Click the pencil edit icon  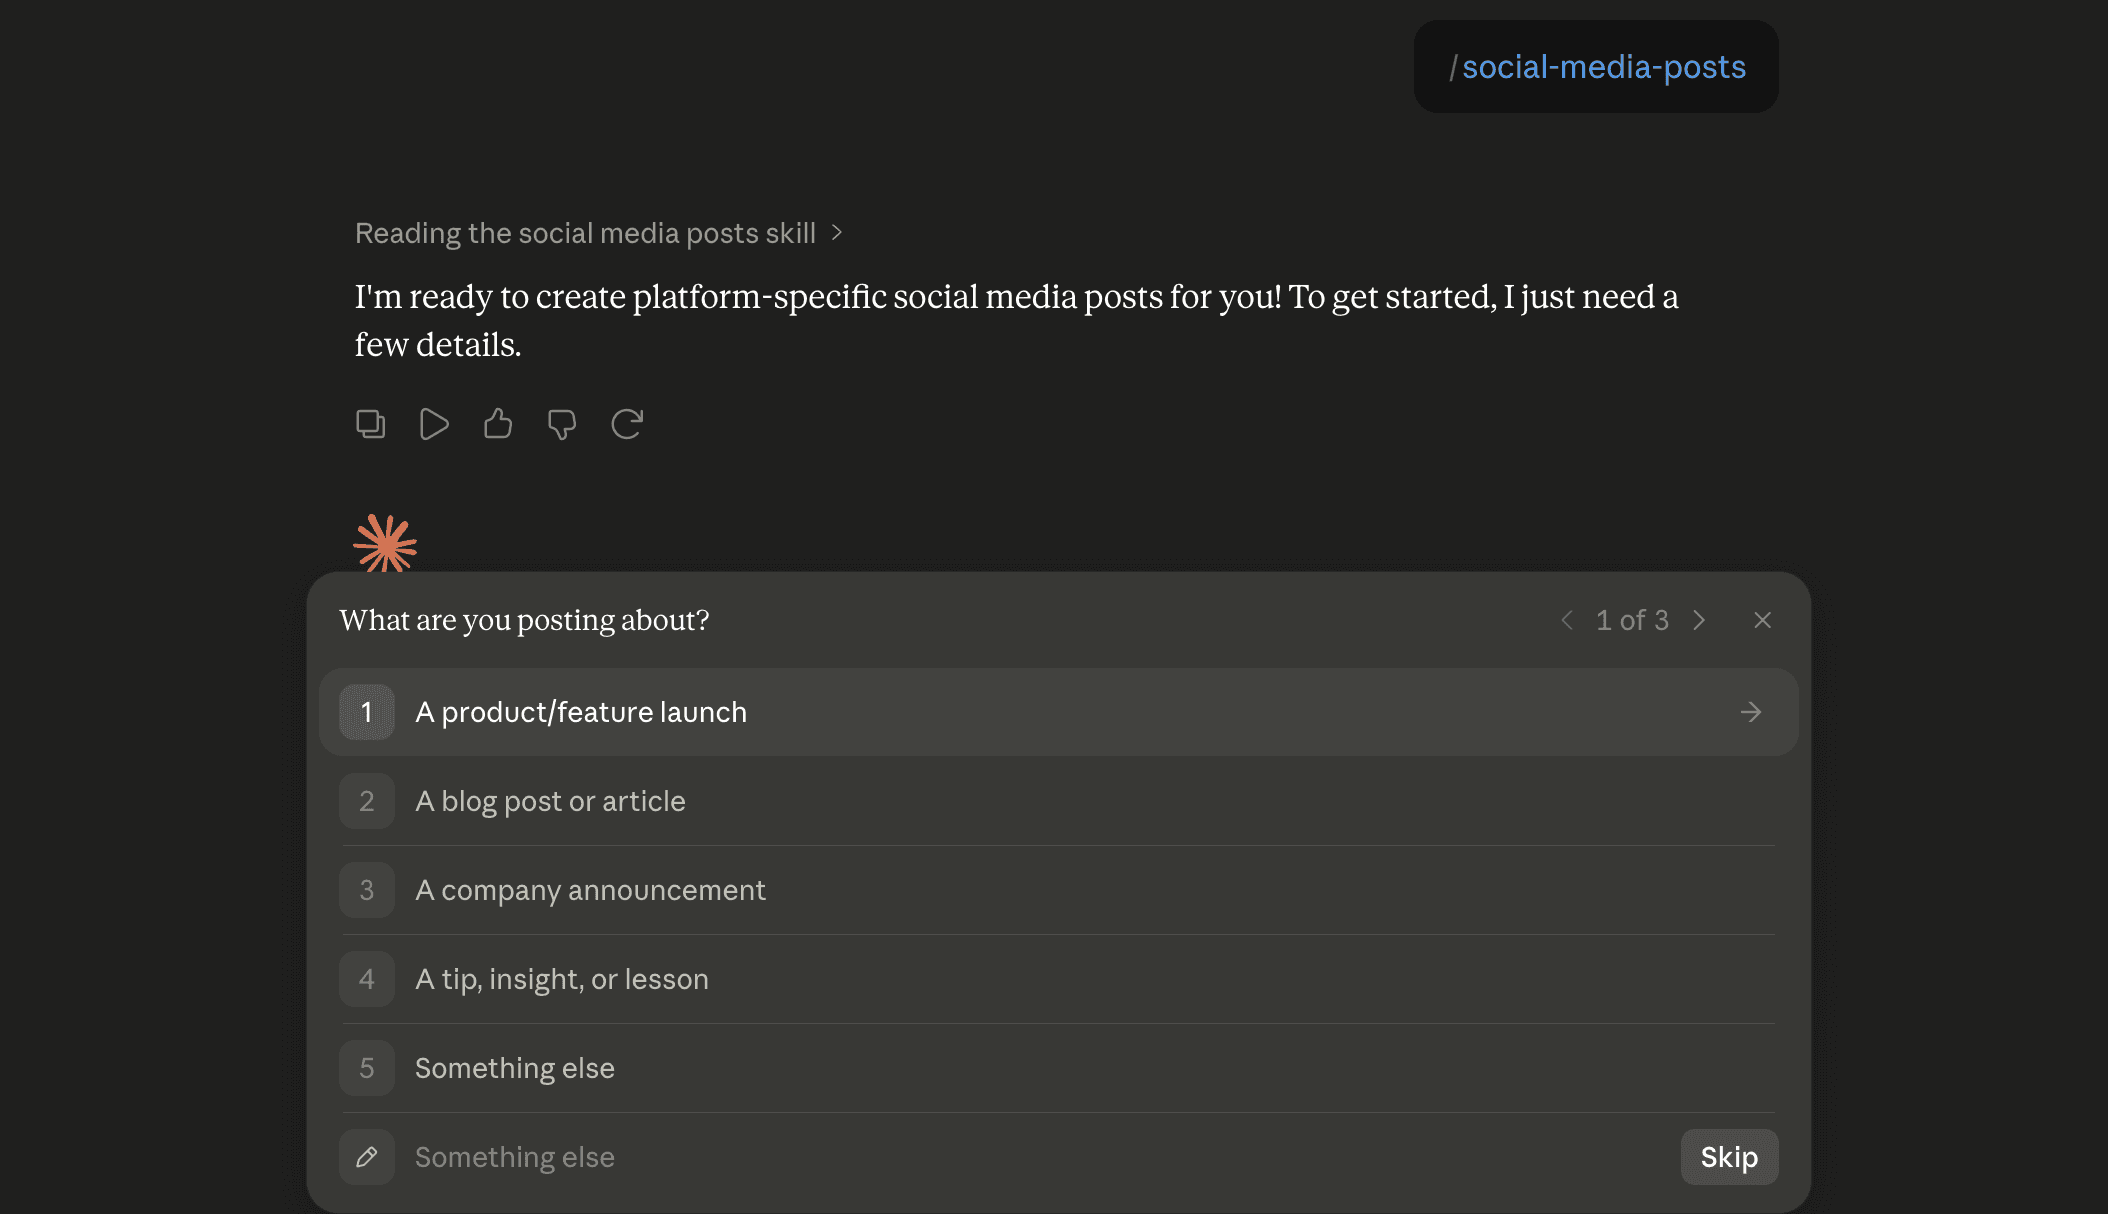367,1157
